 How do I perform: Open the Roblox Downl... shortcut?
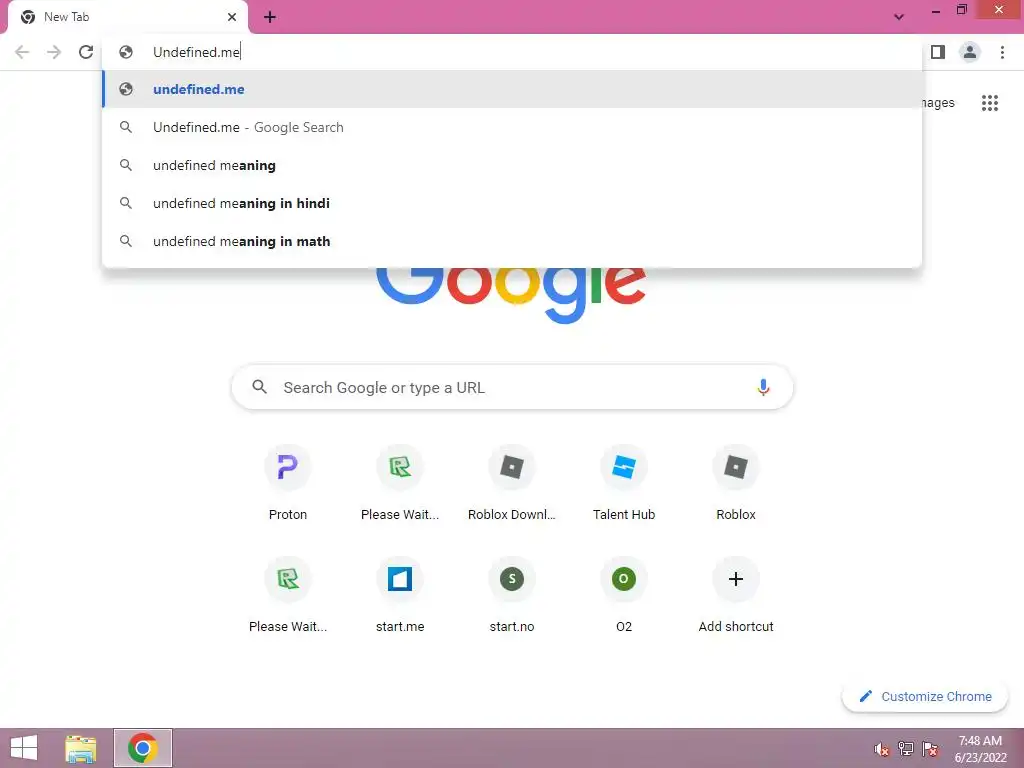click(511, 483)
